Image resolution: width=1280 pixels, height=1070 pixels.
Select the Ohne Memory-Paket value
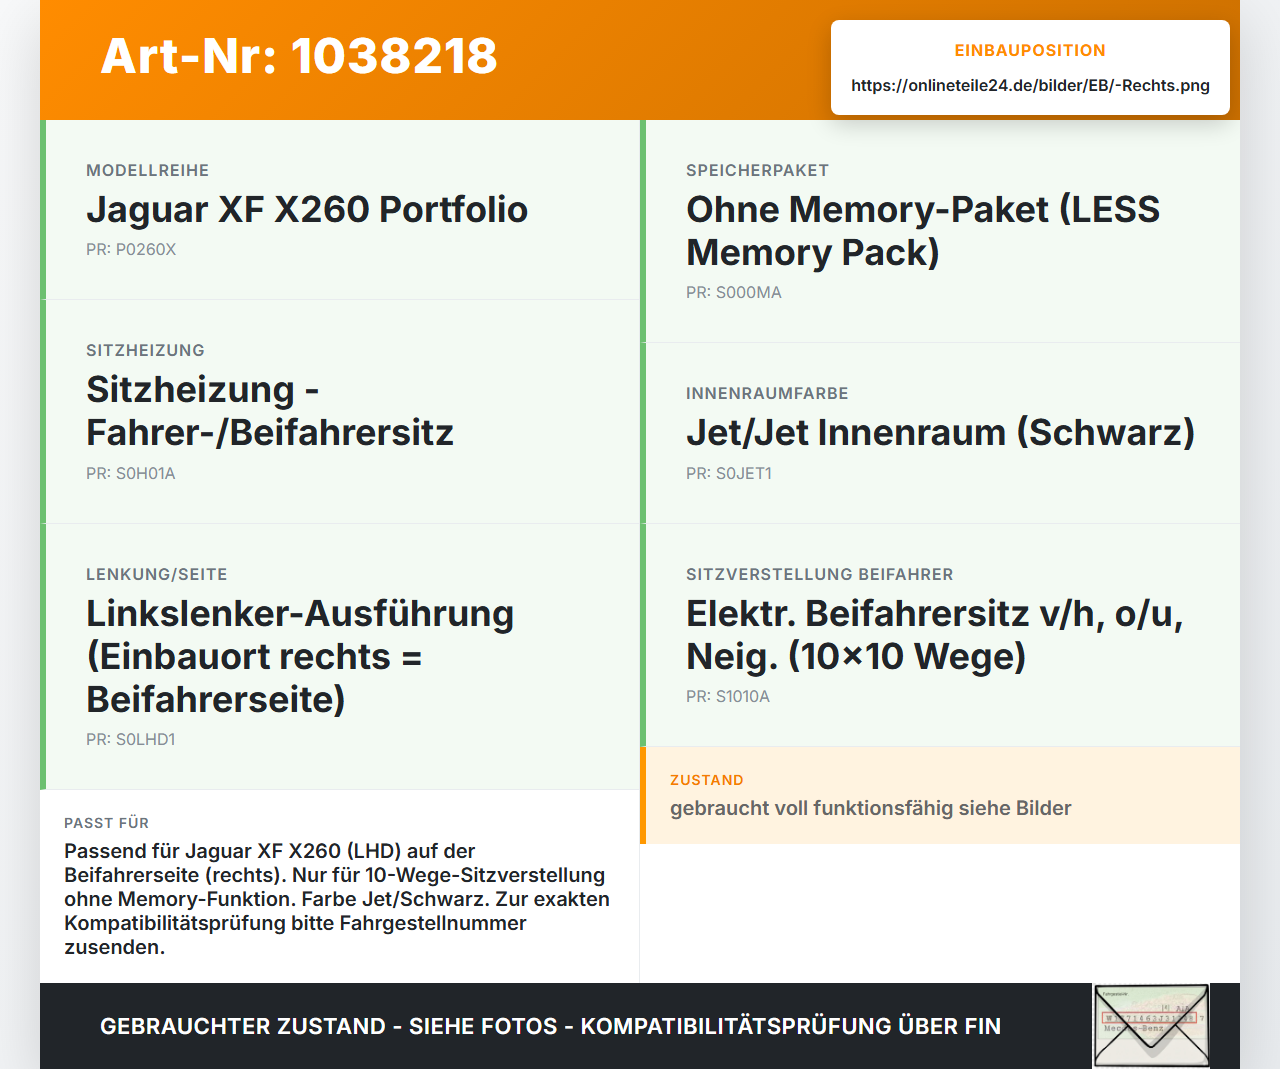click(923, 231)
